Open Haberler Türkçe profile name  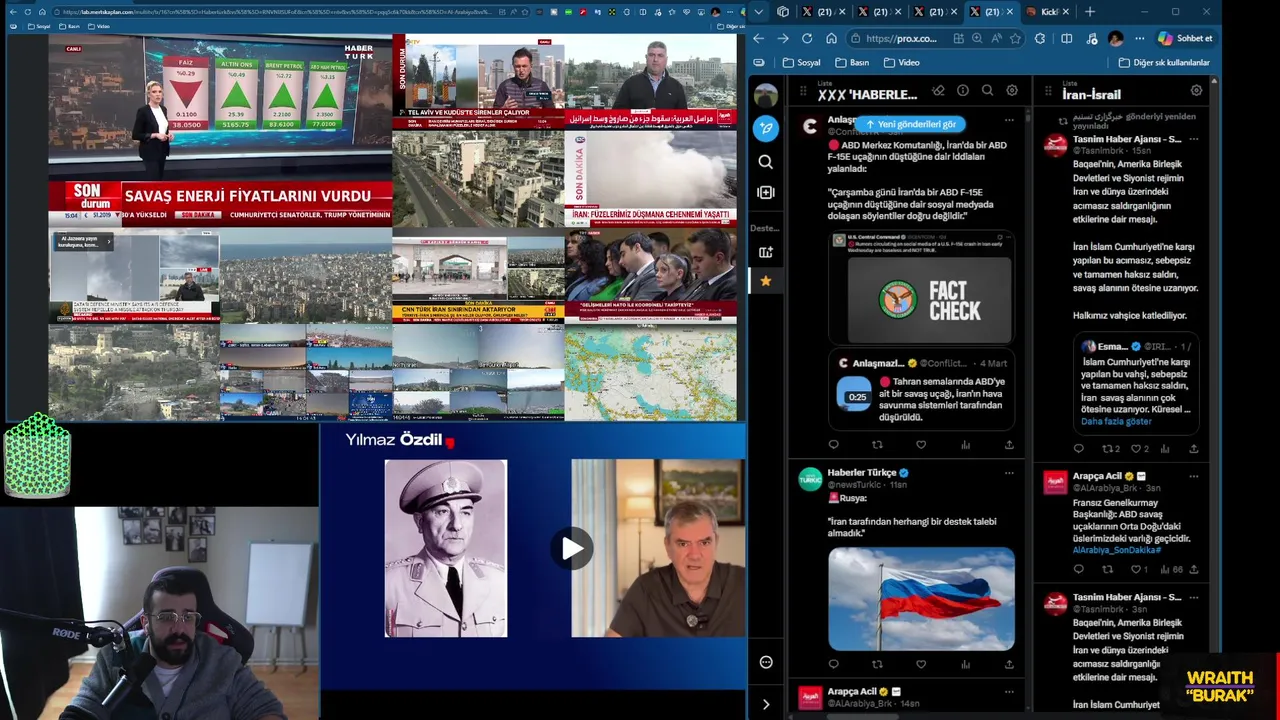click(x=861, y=473)
